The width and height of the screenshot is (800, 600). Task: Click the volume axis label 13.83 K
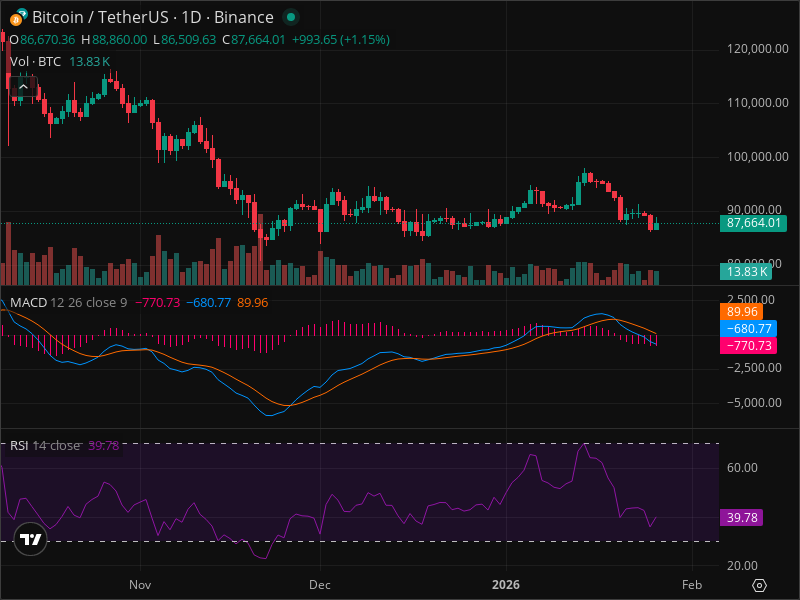[x=746, y=271]
